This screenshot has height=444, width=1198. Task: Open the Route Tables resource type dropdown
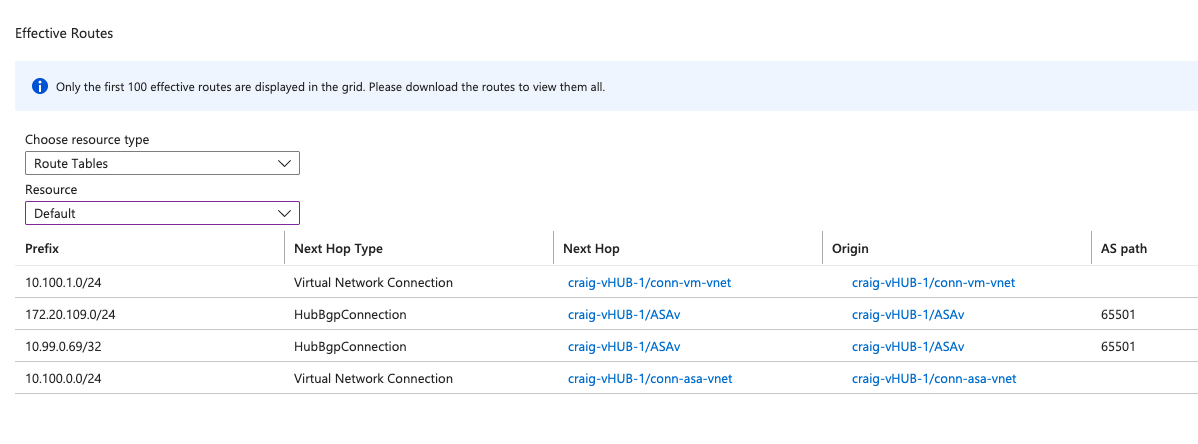(x=162, y=163)
